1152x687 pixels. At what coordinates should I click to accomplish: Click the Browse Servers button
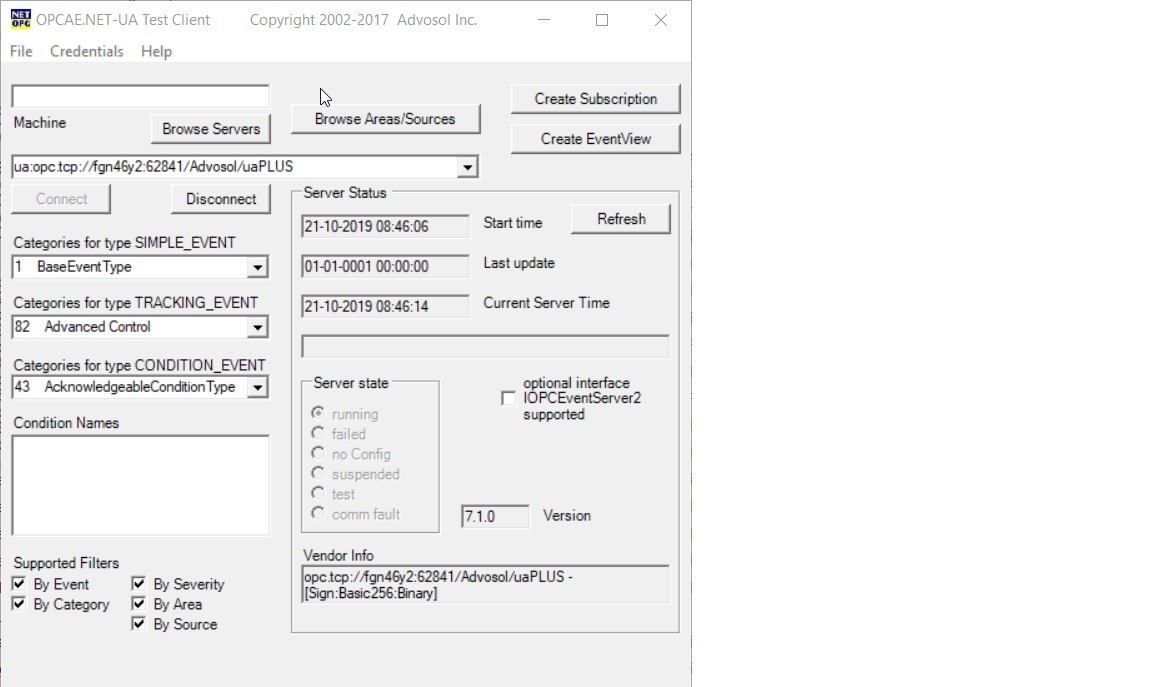pyautogui.click(x=211, y=129)
